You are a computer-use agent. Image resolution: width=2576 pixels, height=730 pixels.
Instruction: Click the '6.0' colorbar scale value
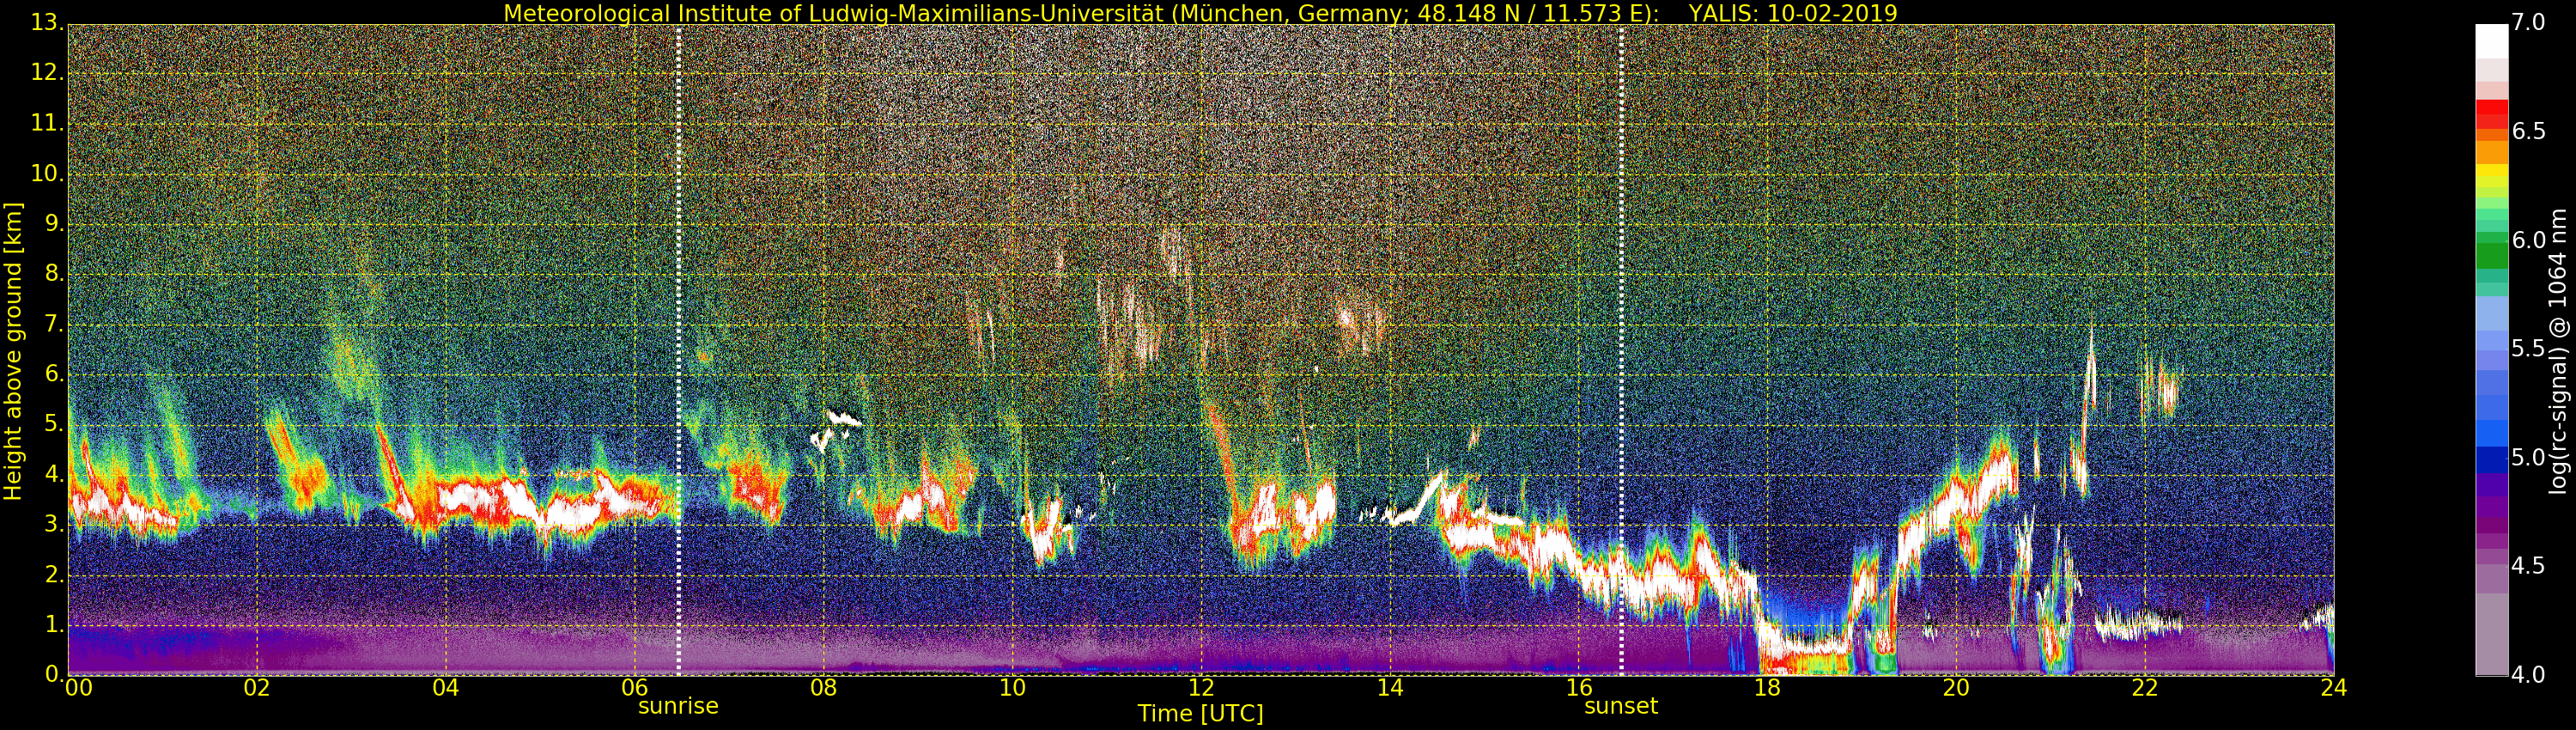(2529, 240)
